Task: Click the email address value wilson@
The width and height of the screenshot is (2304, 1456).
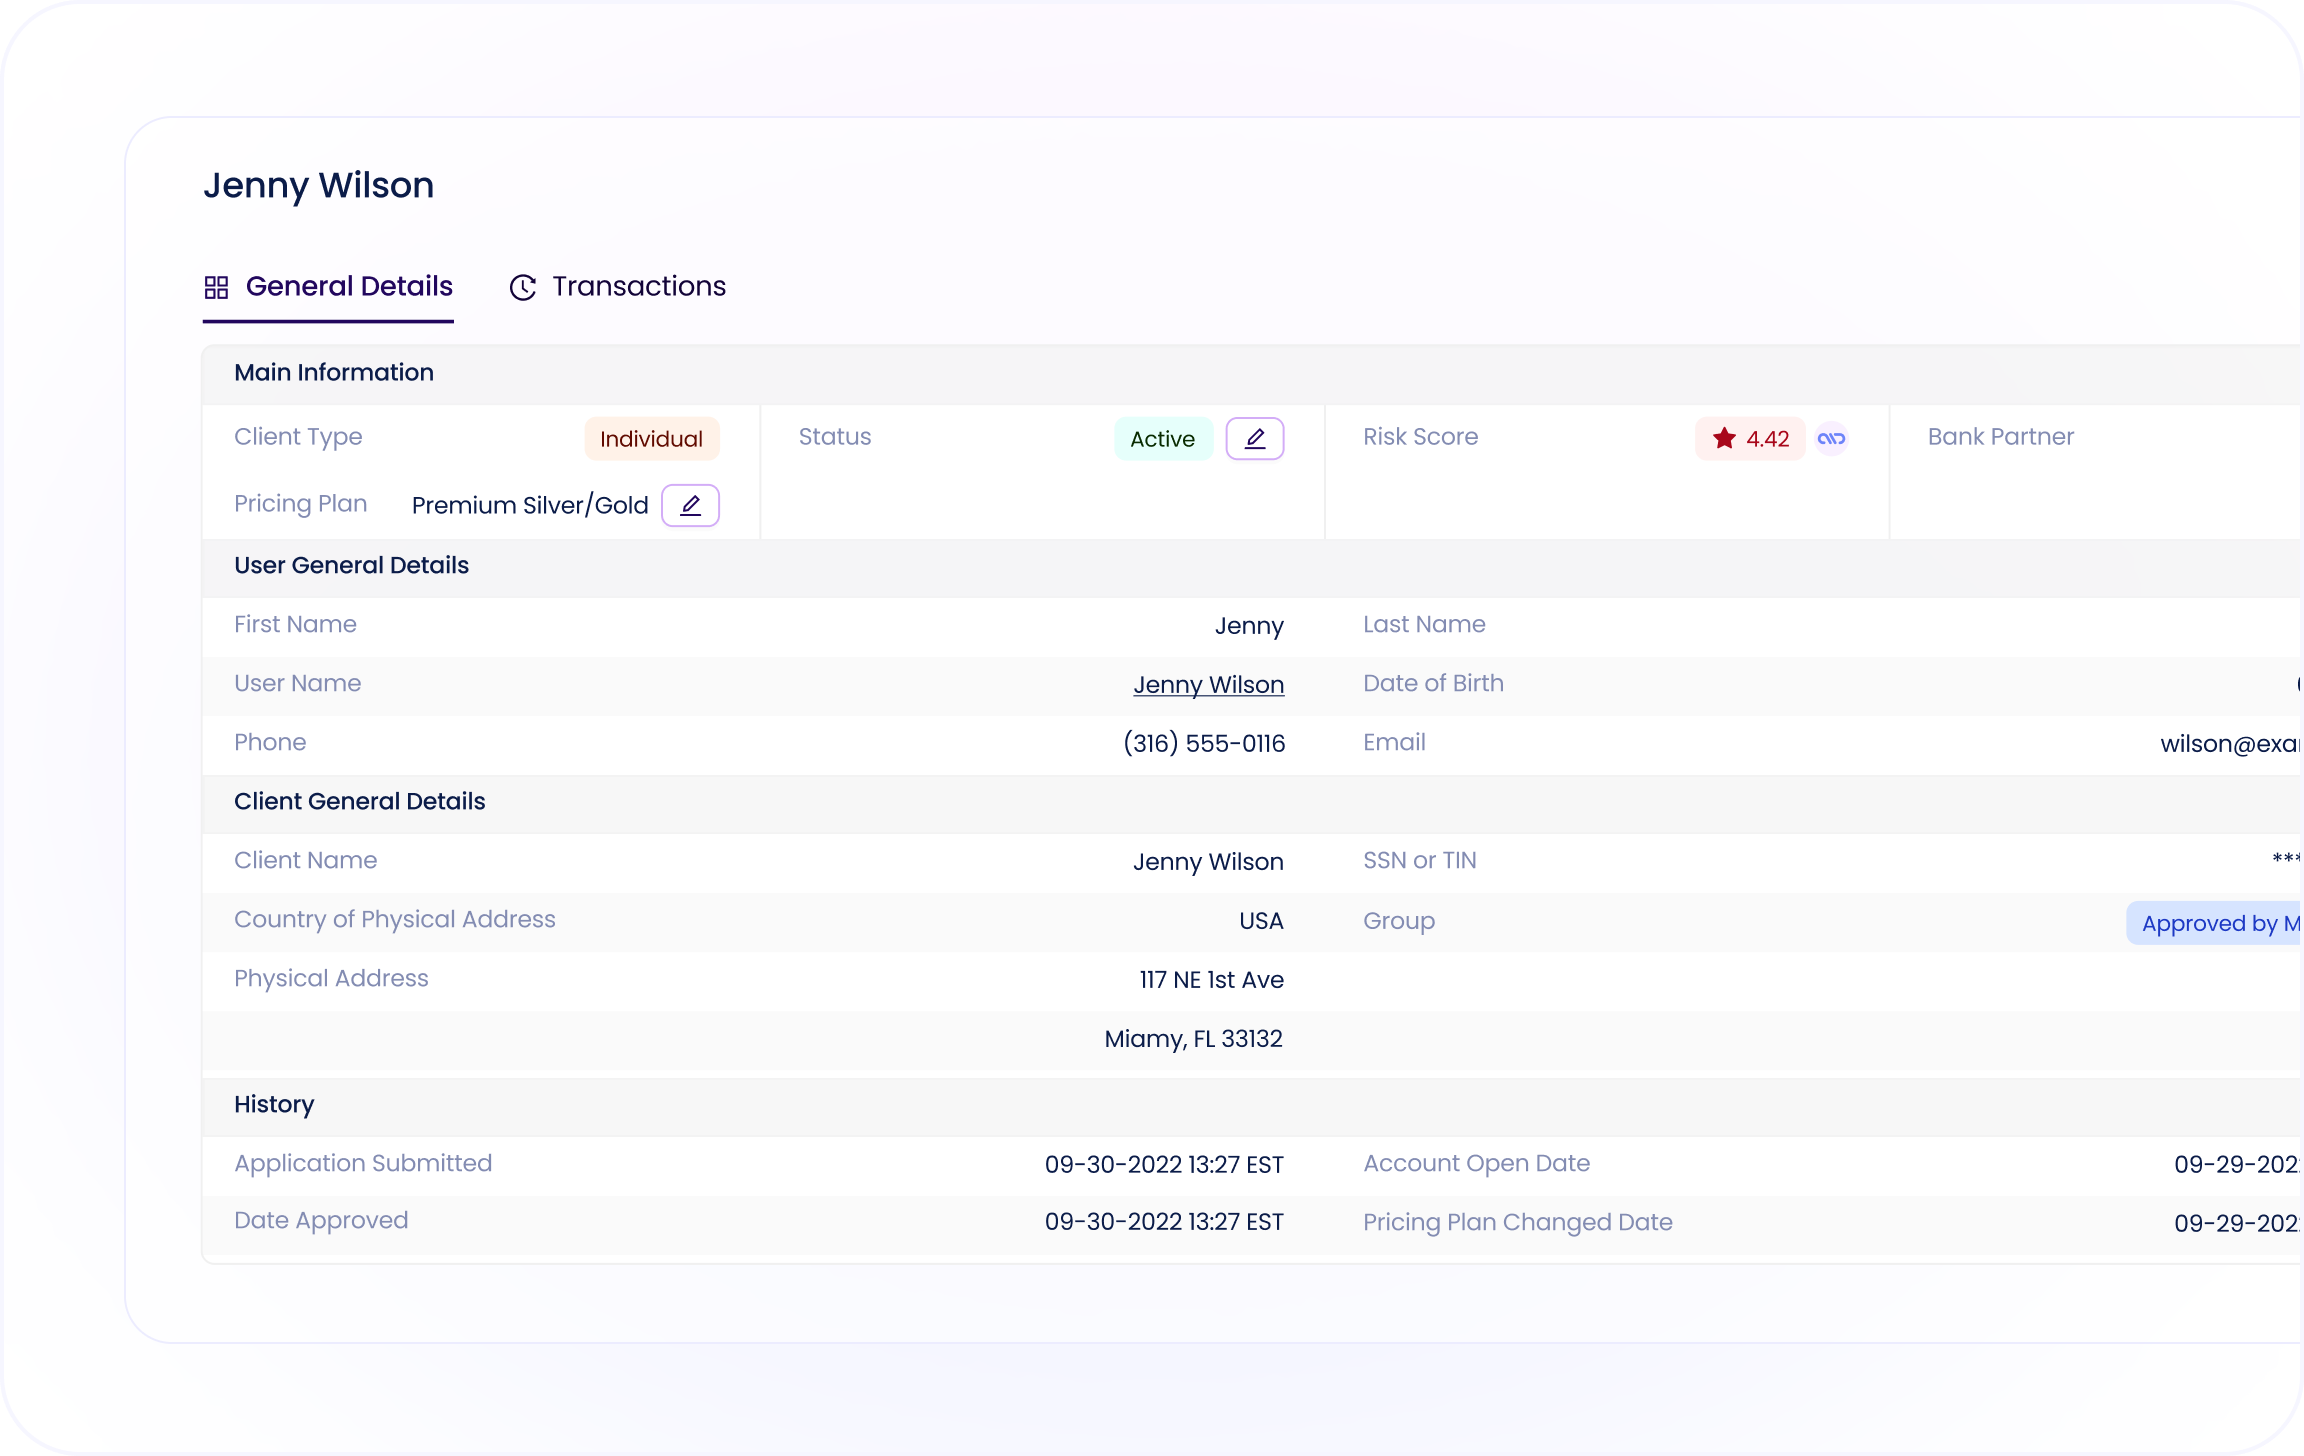Action: tap(2230, 744)
